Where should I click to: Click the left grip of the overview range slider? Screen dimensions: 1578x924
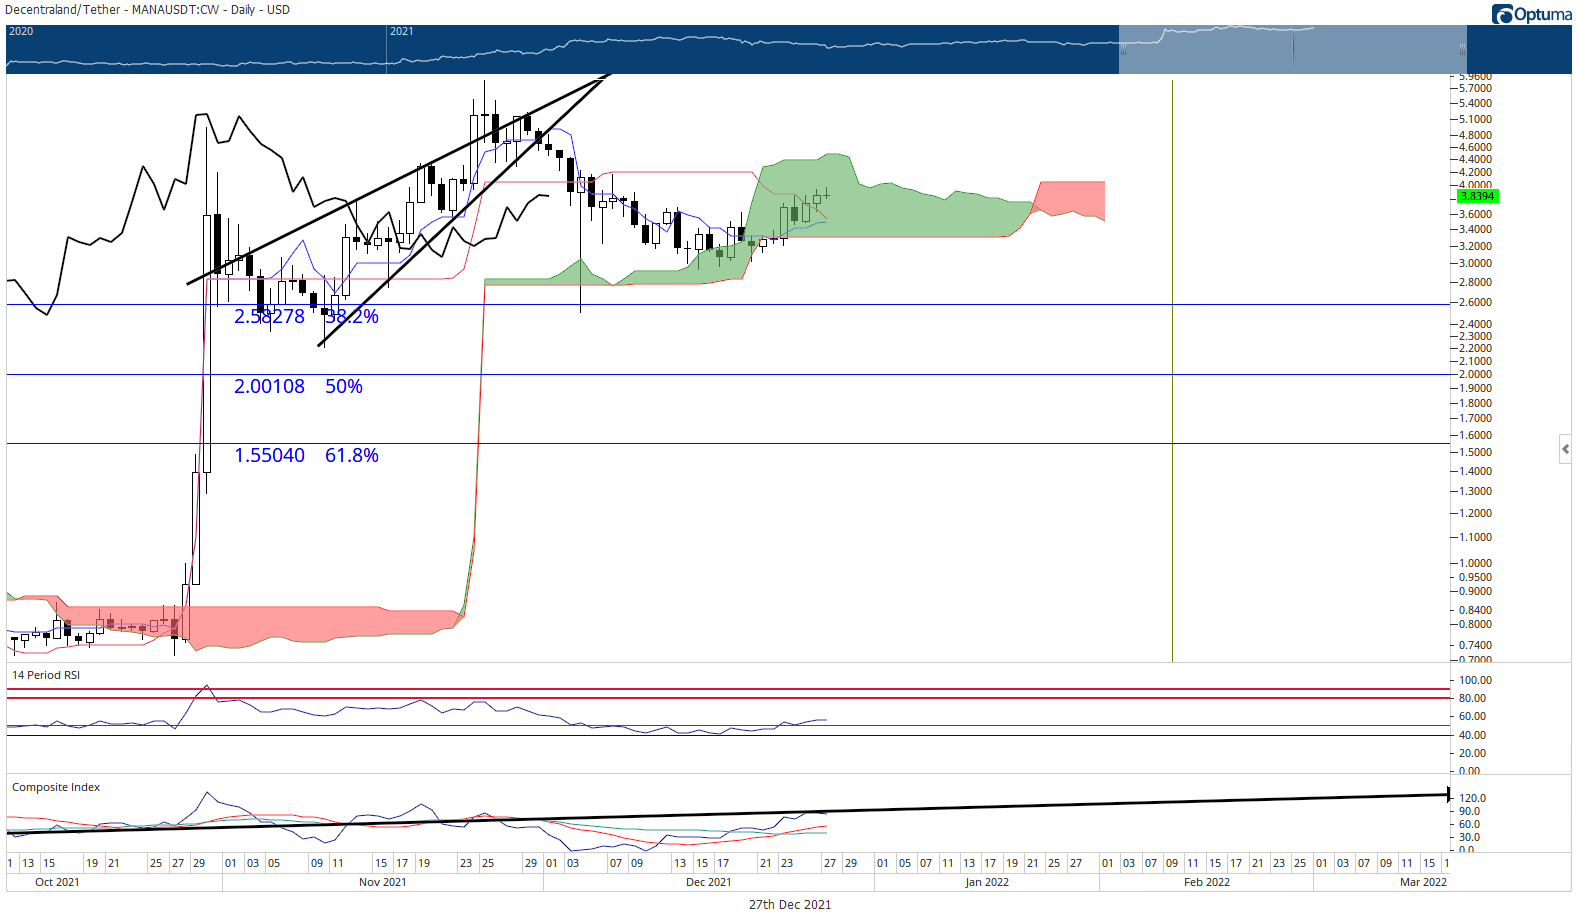click(1123, 50)
